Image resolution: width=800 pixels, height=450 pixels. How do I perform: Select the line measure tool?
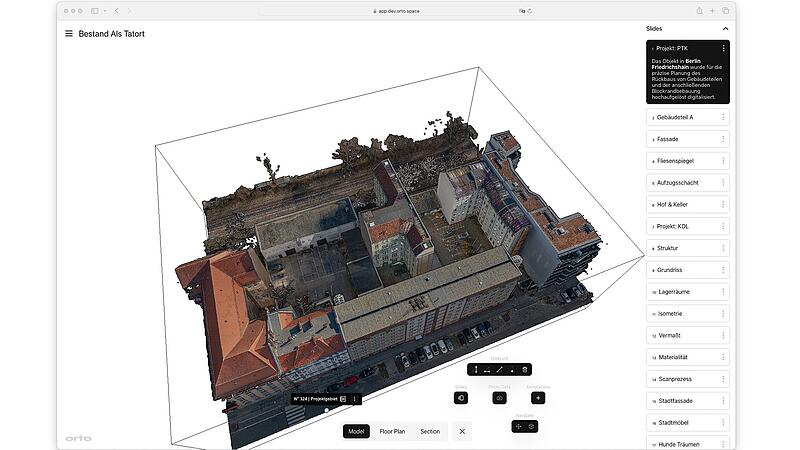tap(499, 370)
